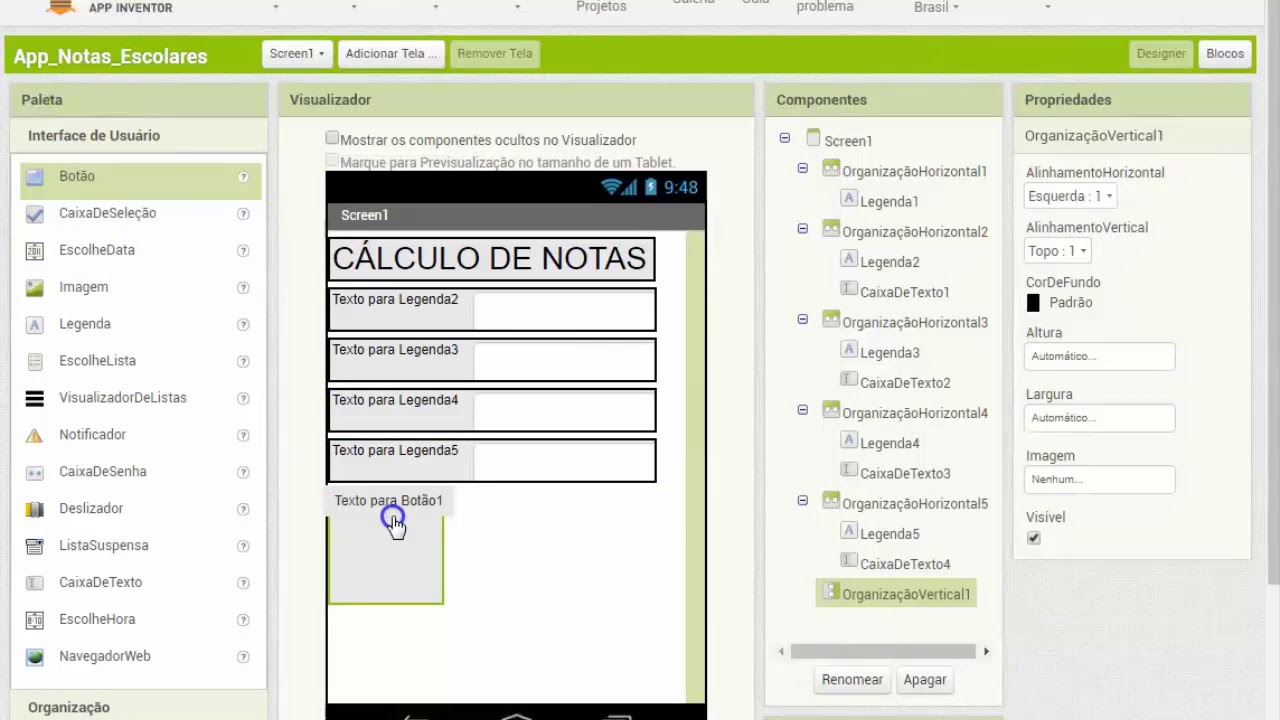
Task: Toggle tablet-size preview checkbox
Action: click(x=332, y=160)
